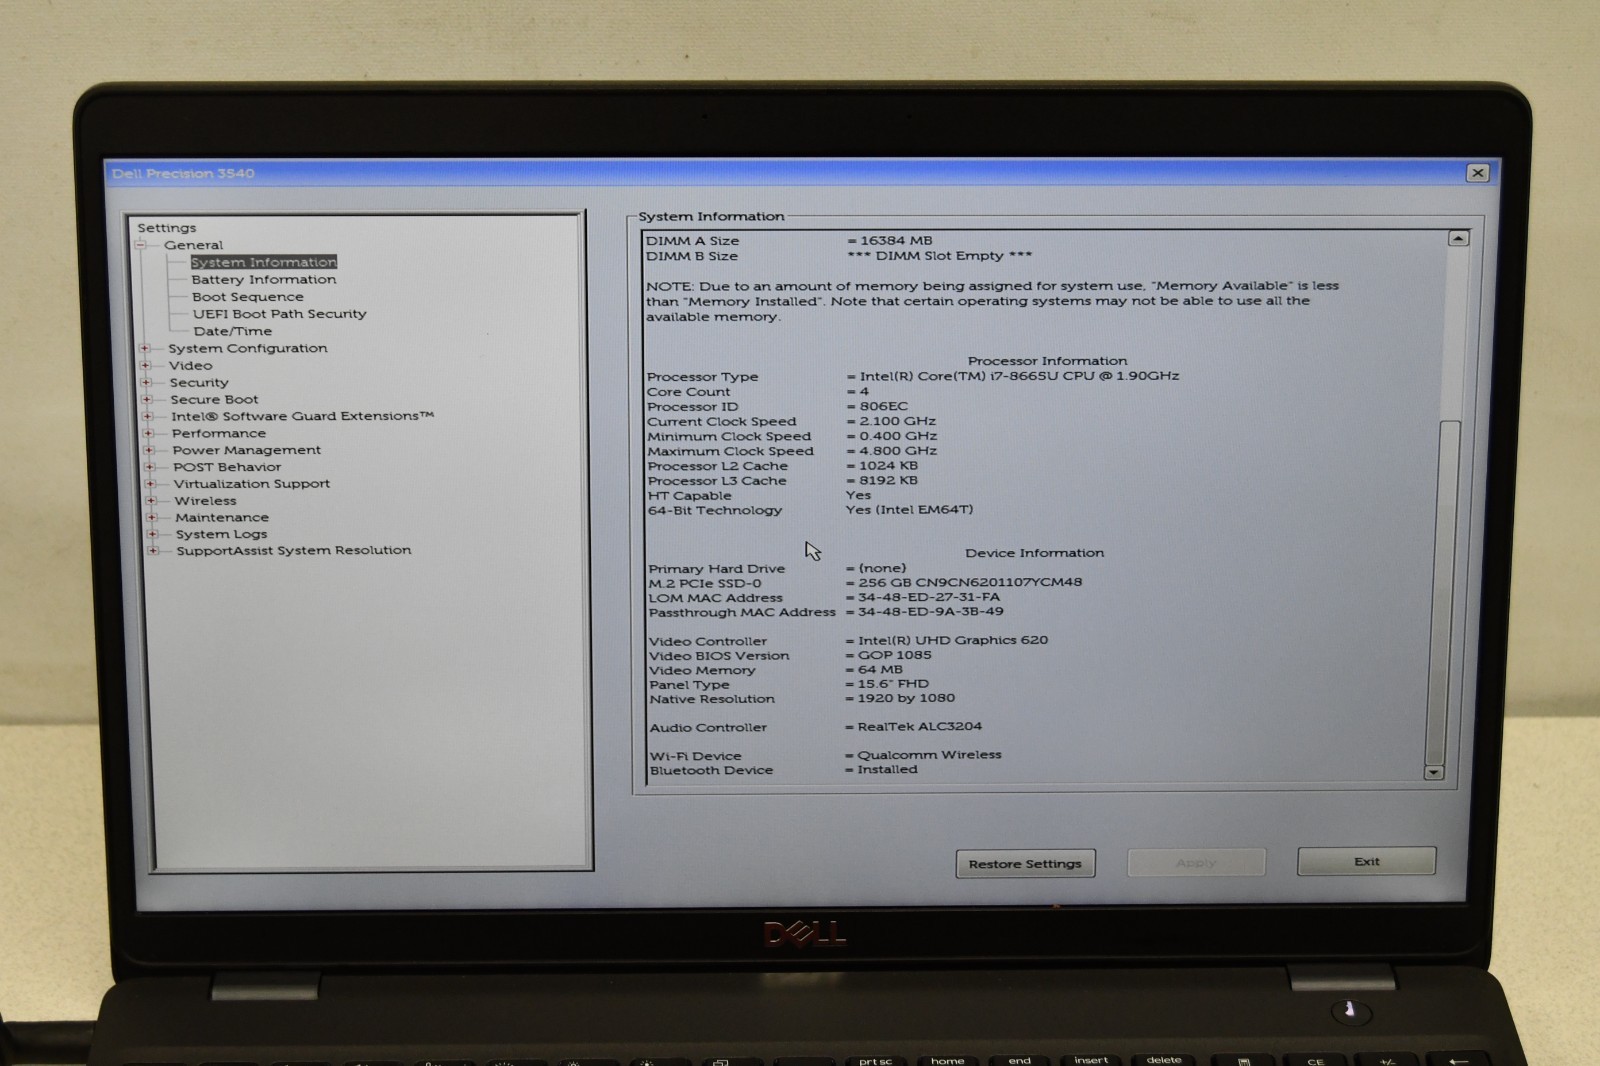Expand the Video settings node
Screen dimensions: 1600x1066
pos(145,366)
